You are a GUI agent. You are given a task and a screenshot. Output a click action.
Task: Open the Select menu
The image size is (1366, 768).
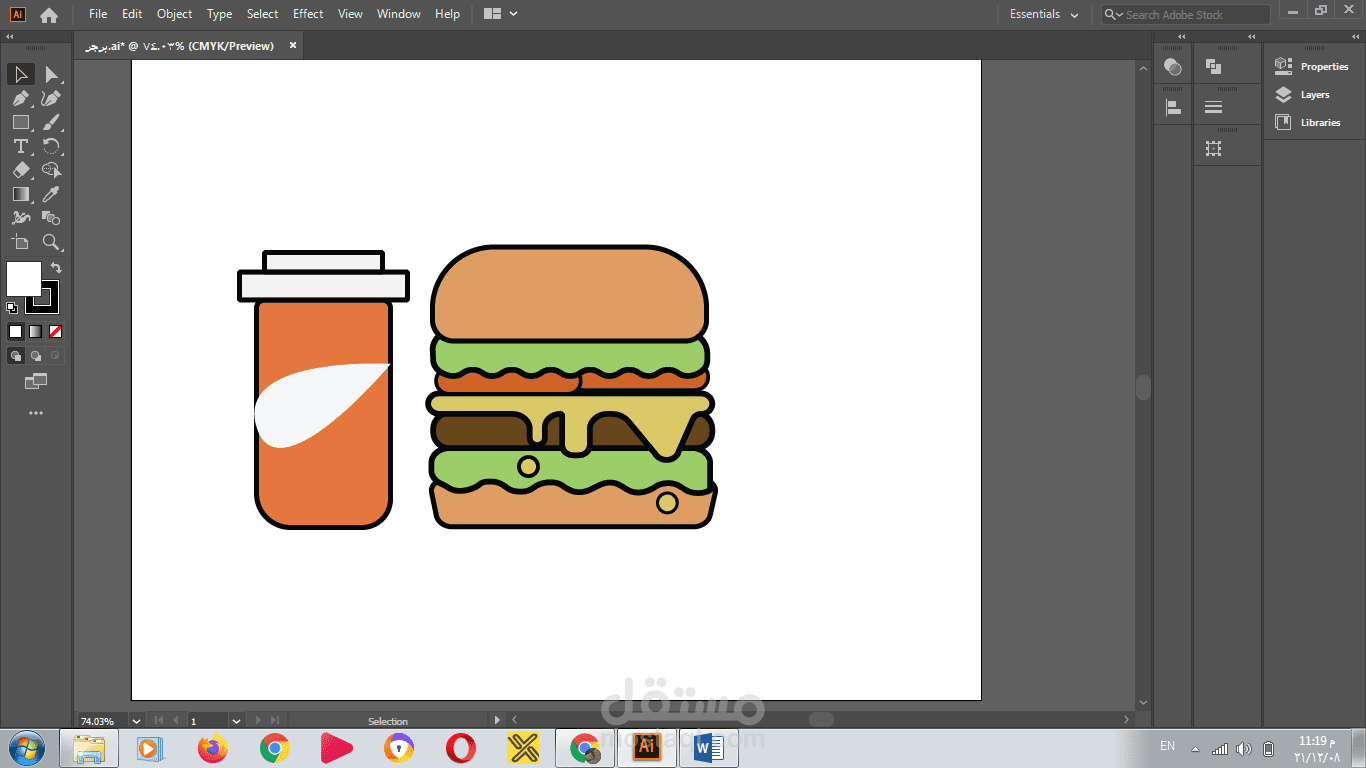point(262,14)
